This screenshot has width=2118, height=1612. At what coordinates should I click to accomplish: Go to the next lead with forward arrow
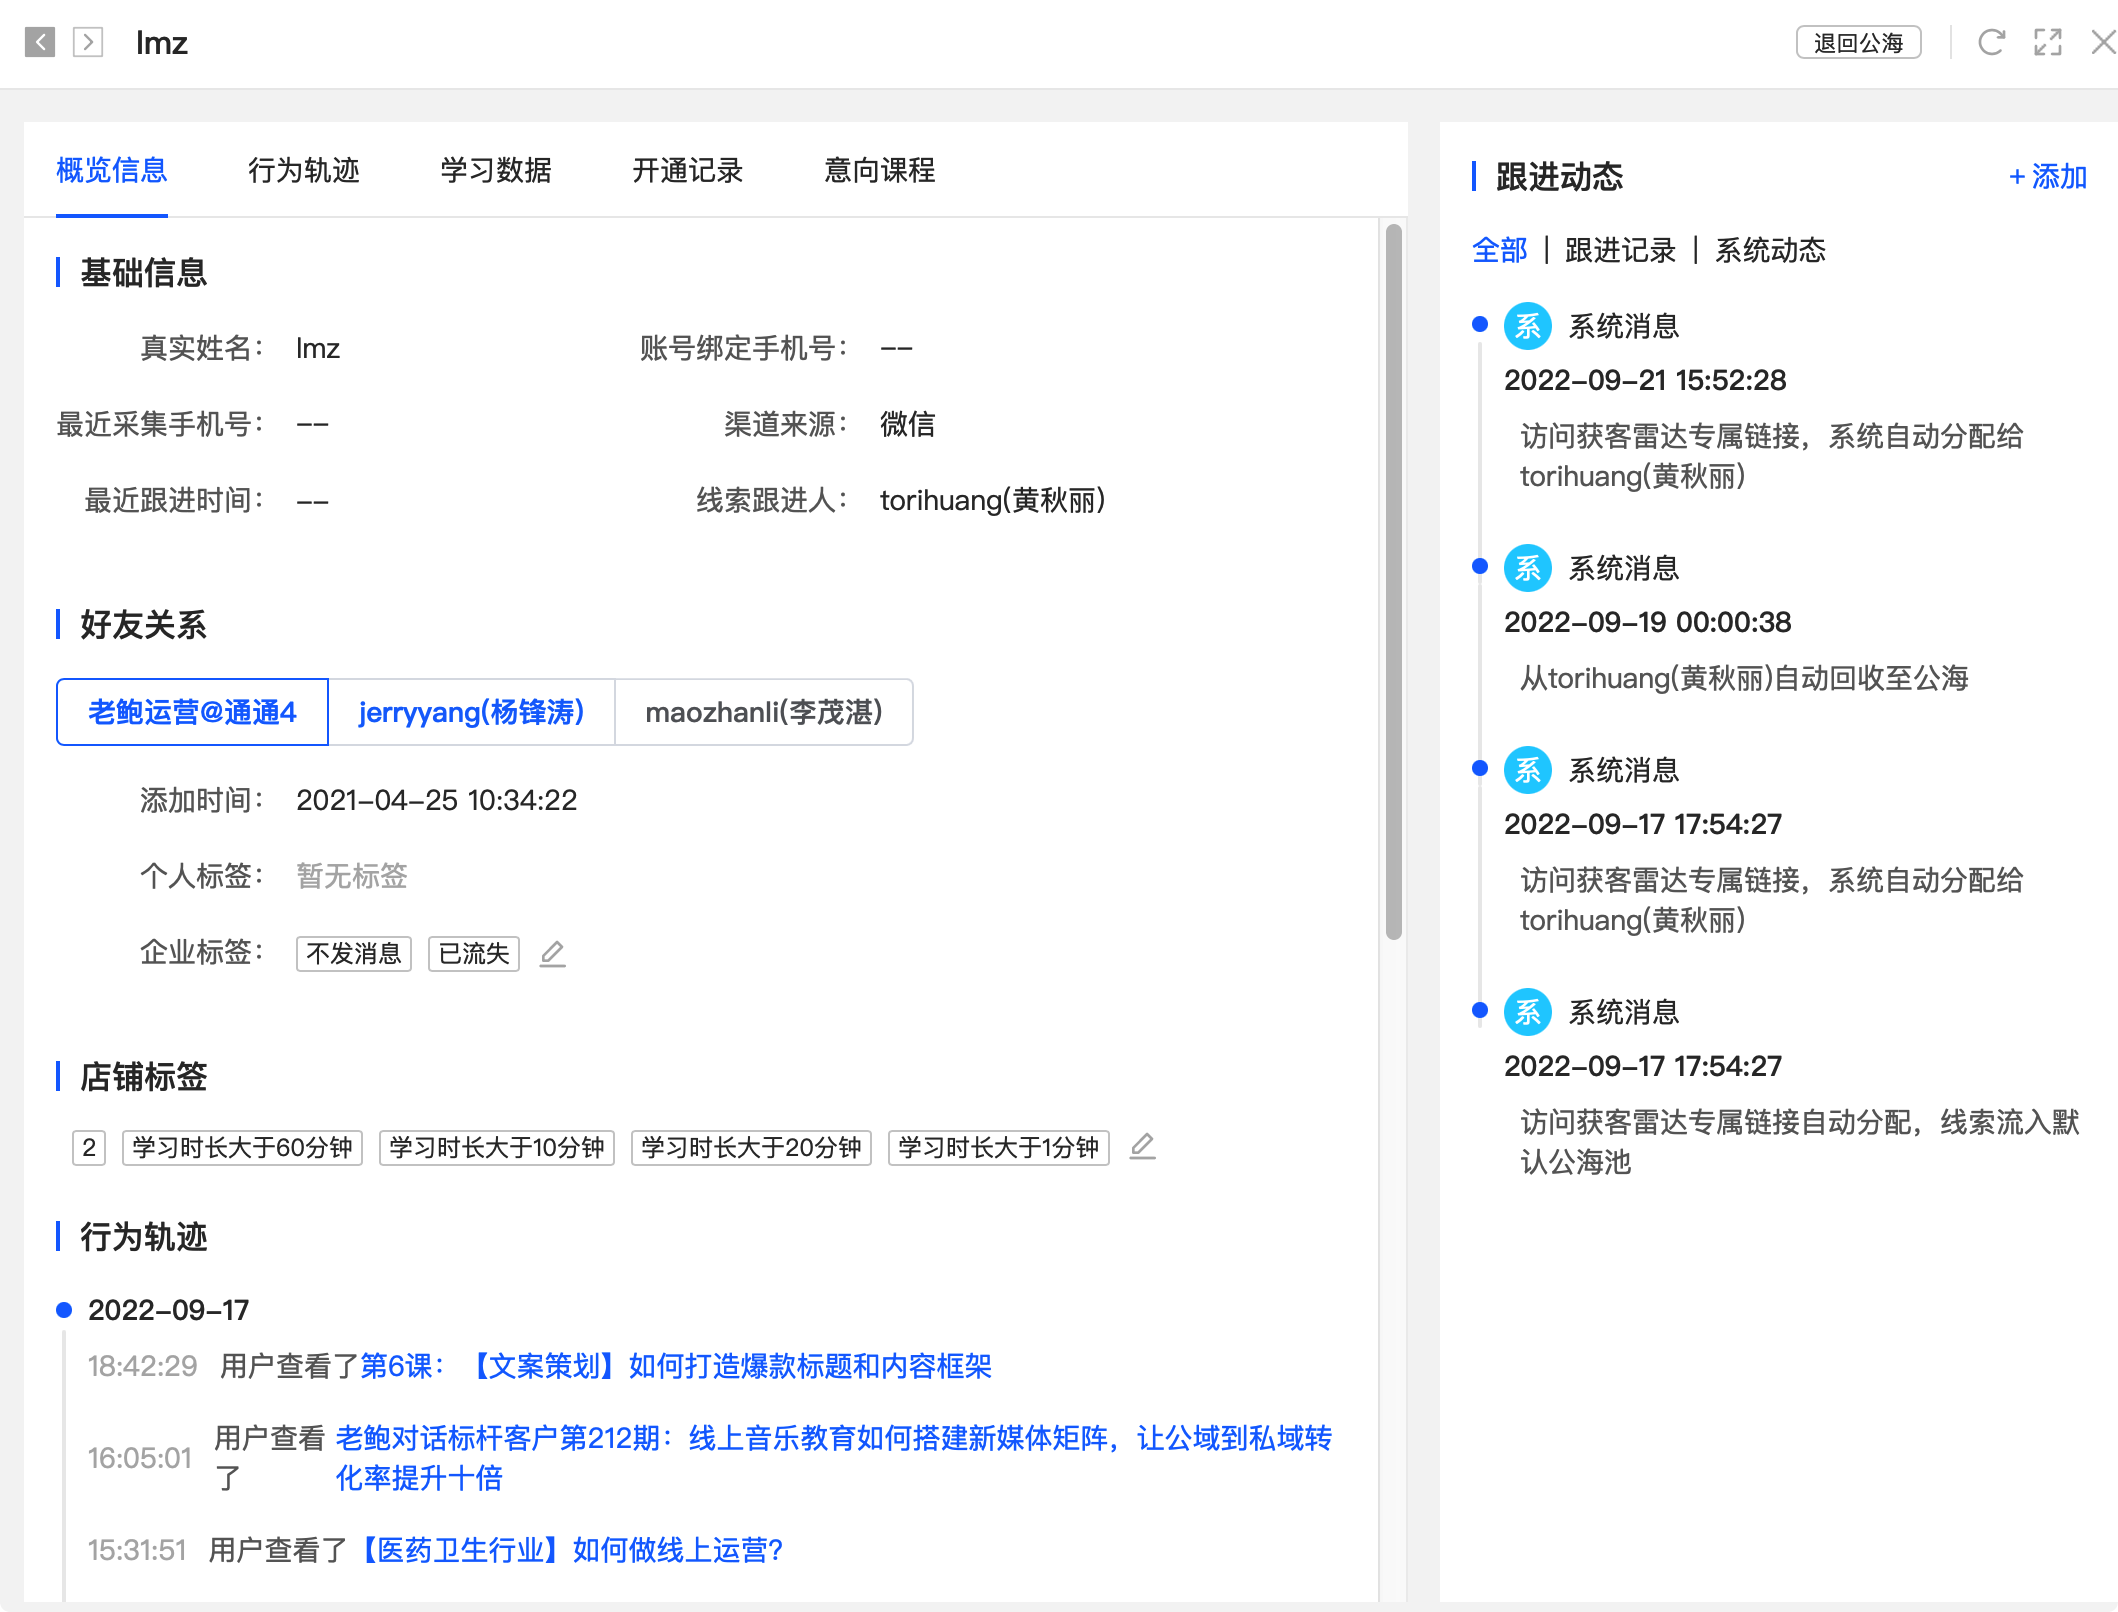click(x=88, y=42)
